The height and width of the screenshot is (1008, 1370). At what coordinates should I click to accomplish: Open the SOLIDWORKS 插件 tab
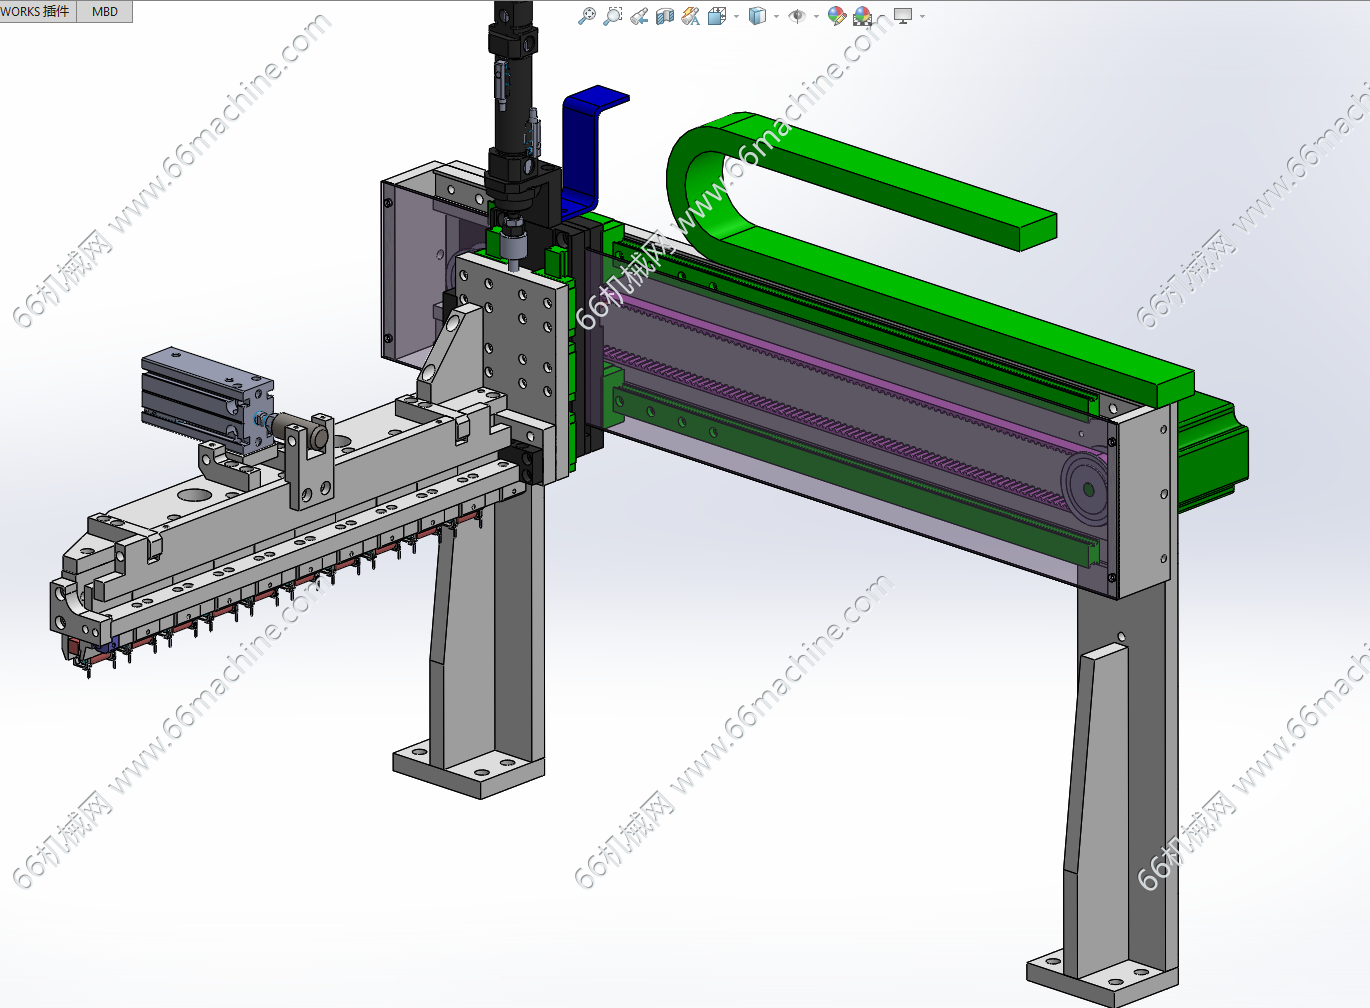click(36, 12)
